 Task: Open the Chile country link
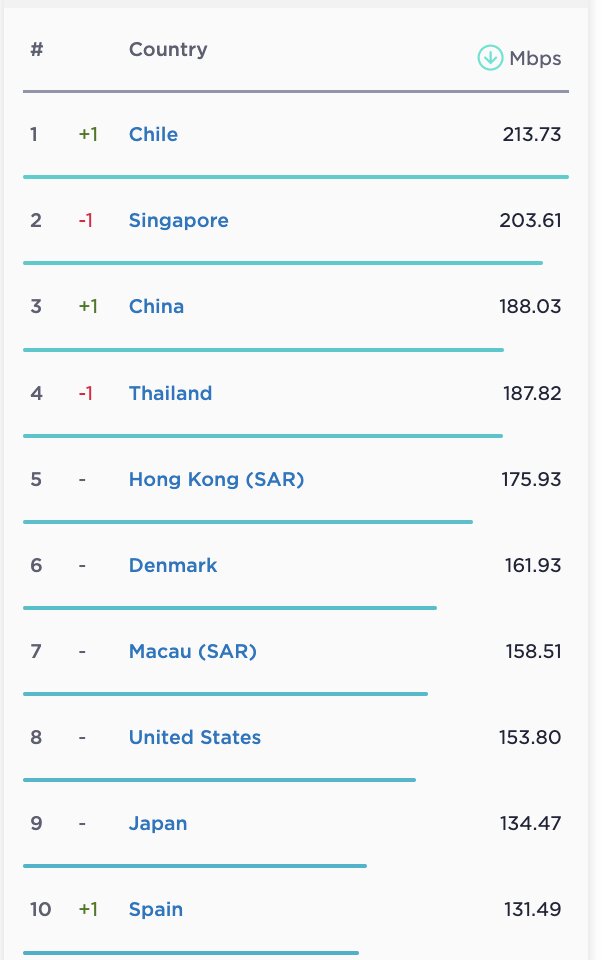click(x=153, y=134)
